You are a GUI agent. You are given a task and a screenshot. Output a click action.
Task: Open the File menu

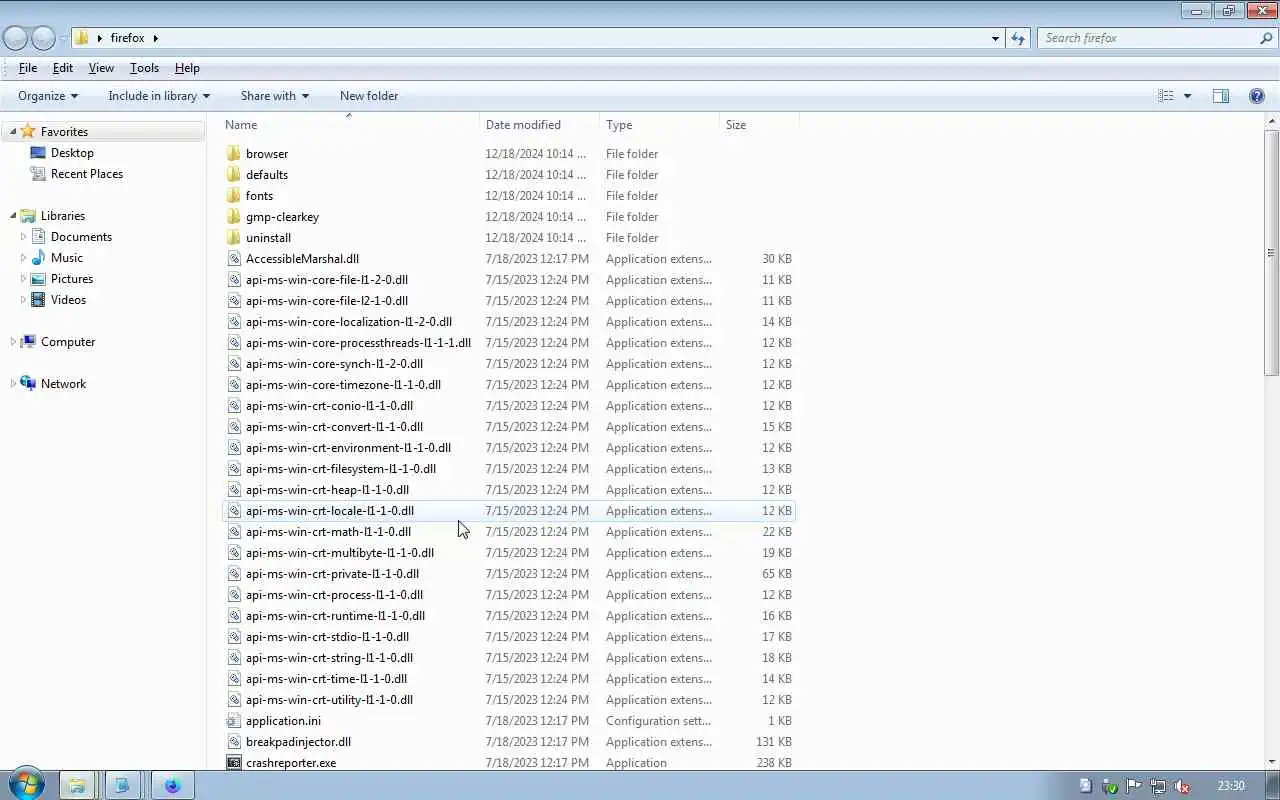pos(28,68)
